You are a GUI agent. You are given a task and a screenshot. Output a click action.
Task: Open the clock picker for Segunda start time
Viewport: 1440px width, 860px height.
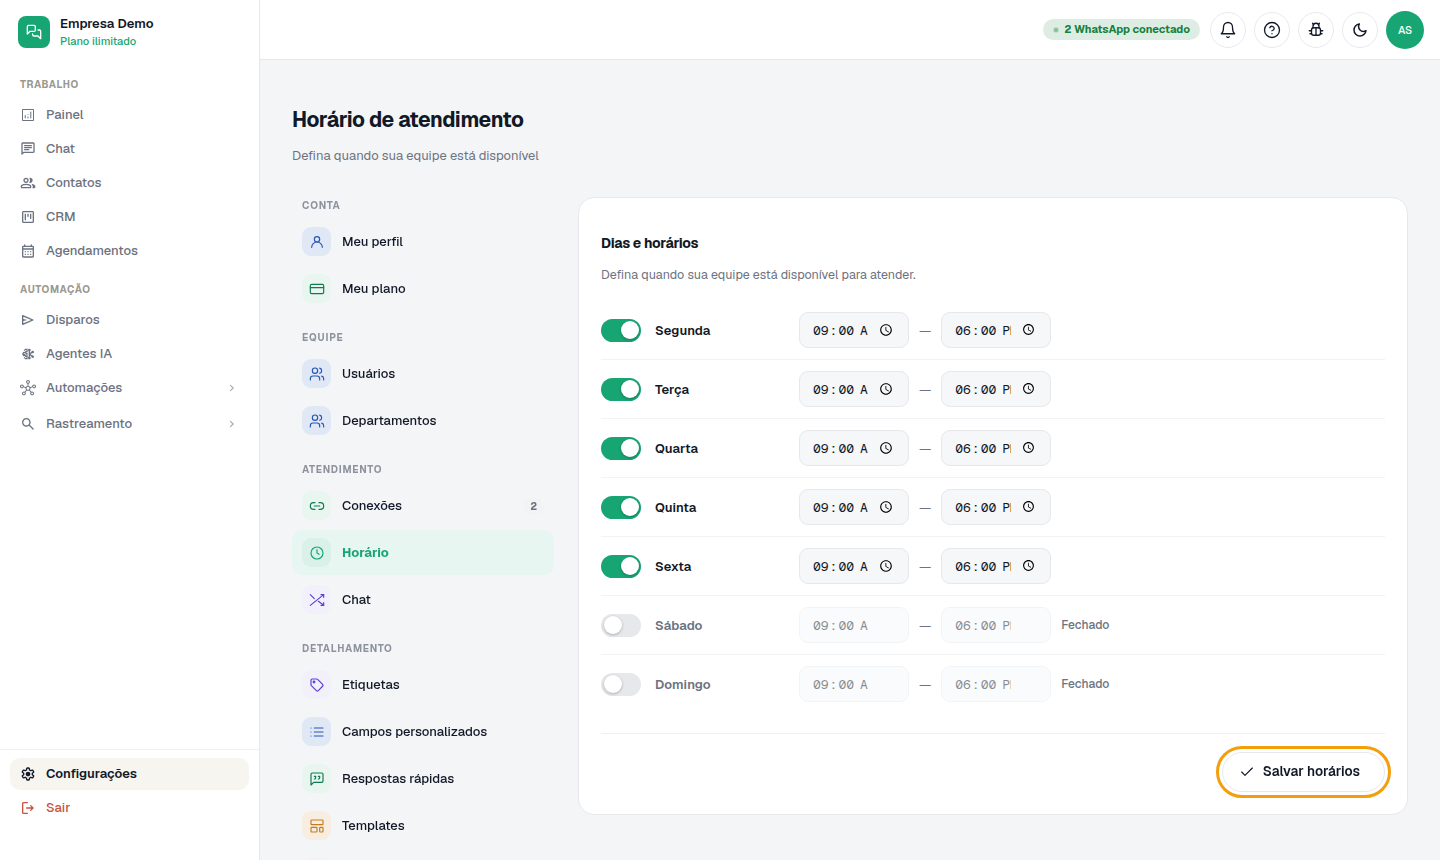pos(886,330)
